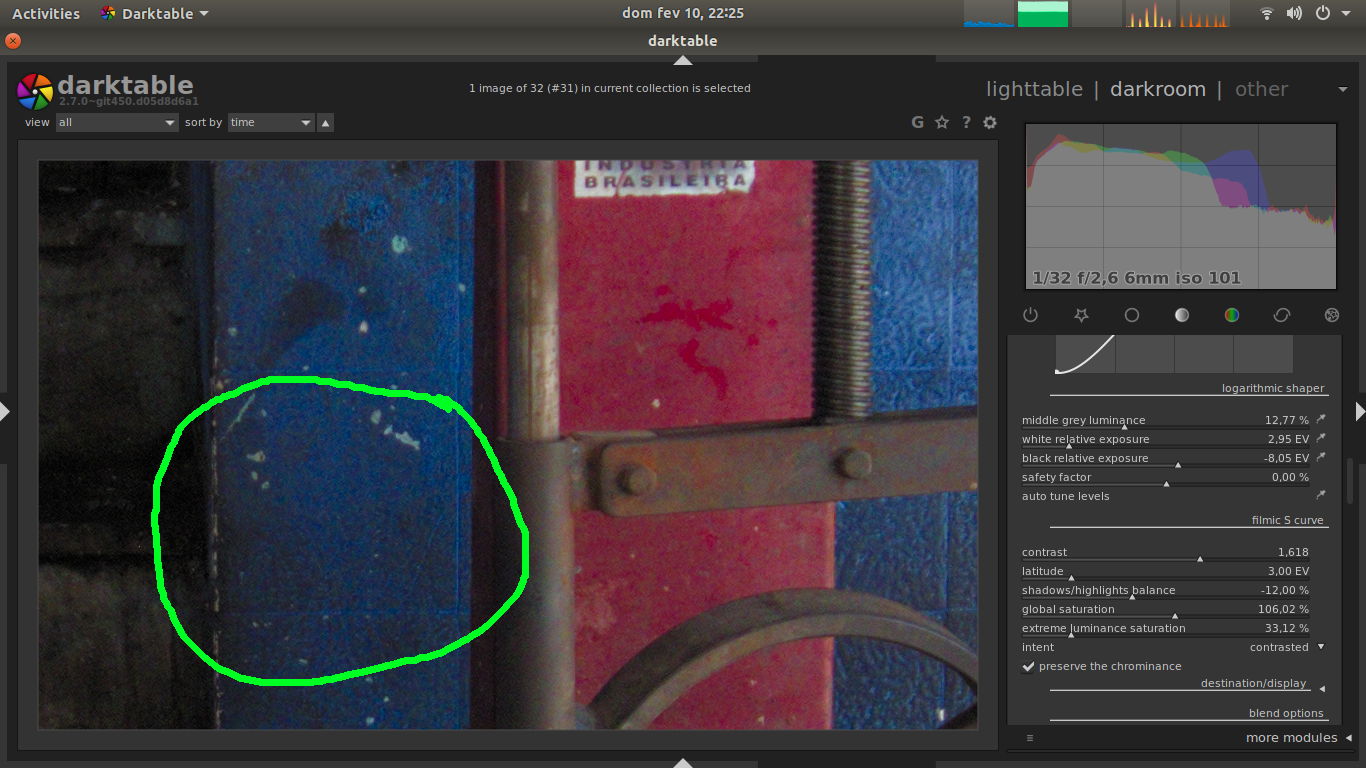Toggle preserve the chrominance checkbox
1366x768 pixels.
point(1028,666)
